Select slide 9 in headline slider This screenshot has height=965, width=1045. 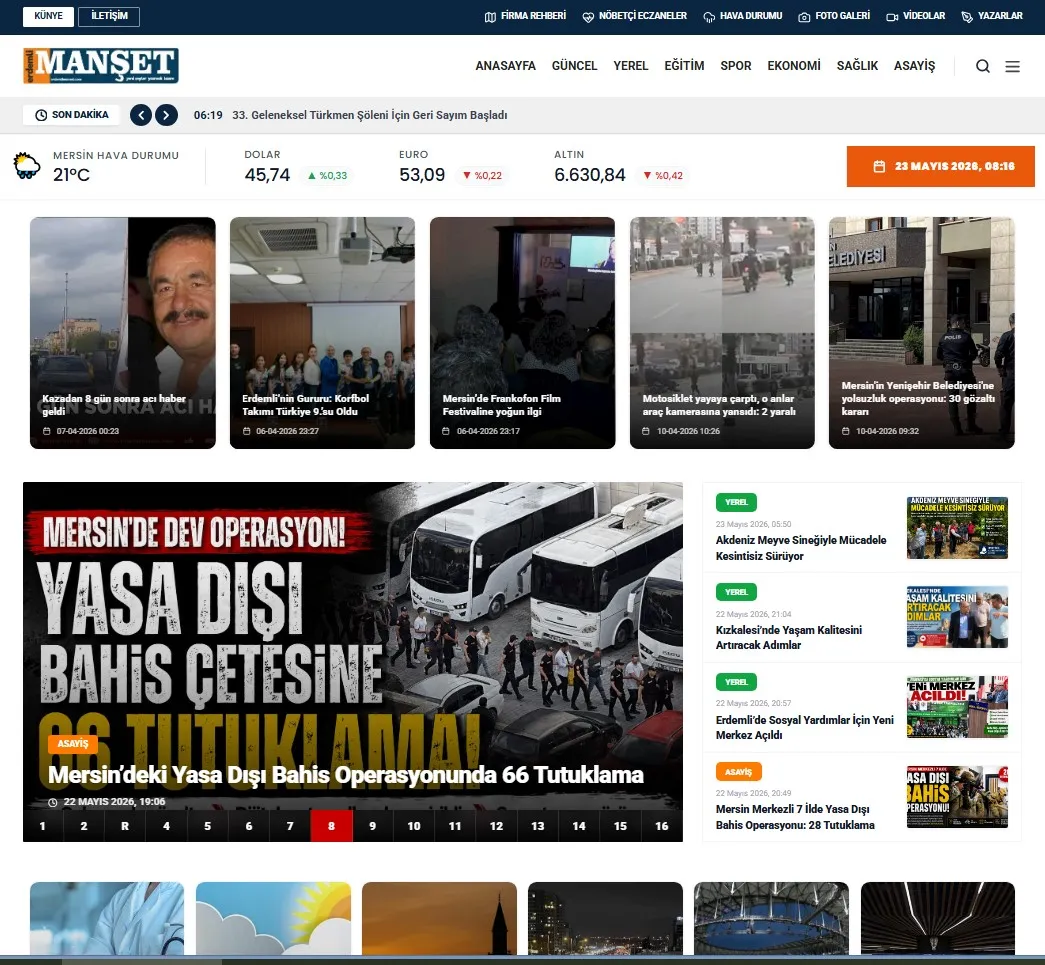pos(373,826)
